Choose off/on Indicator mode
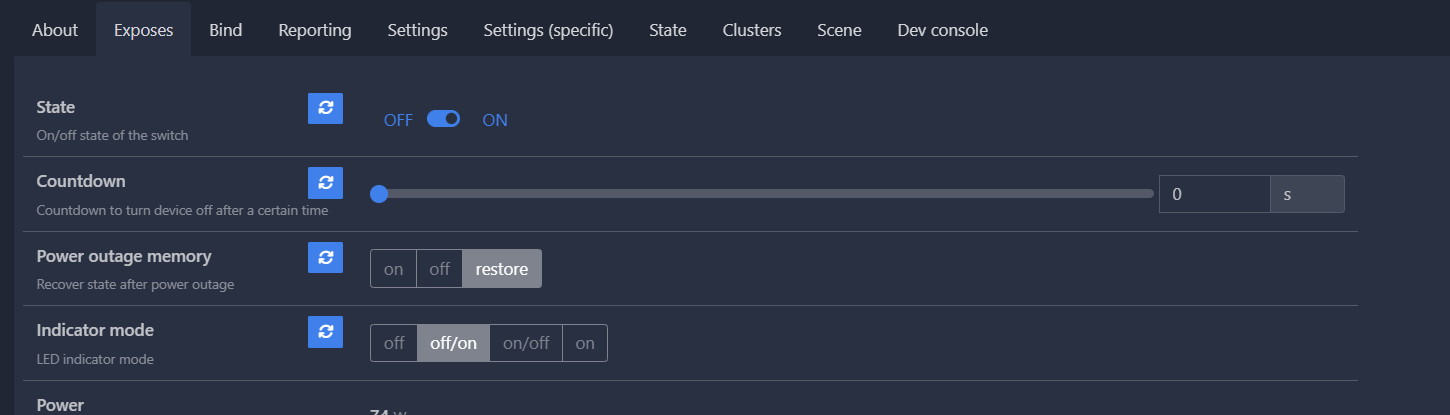The height and width of the screenshot is (415, 1450). coord(453,343)
